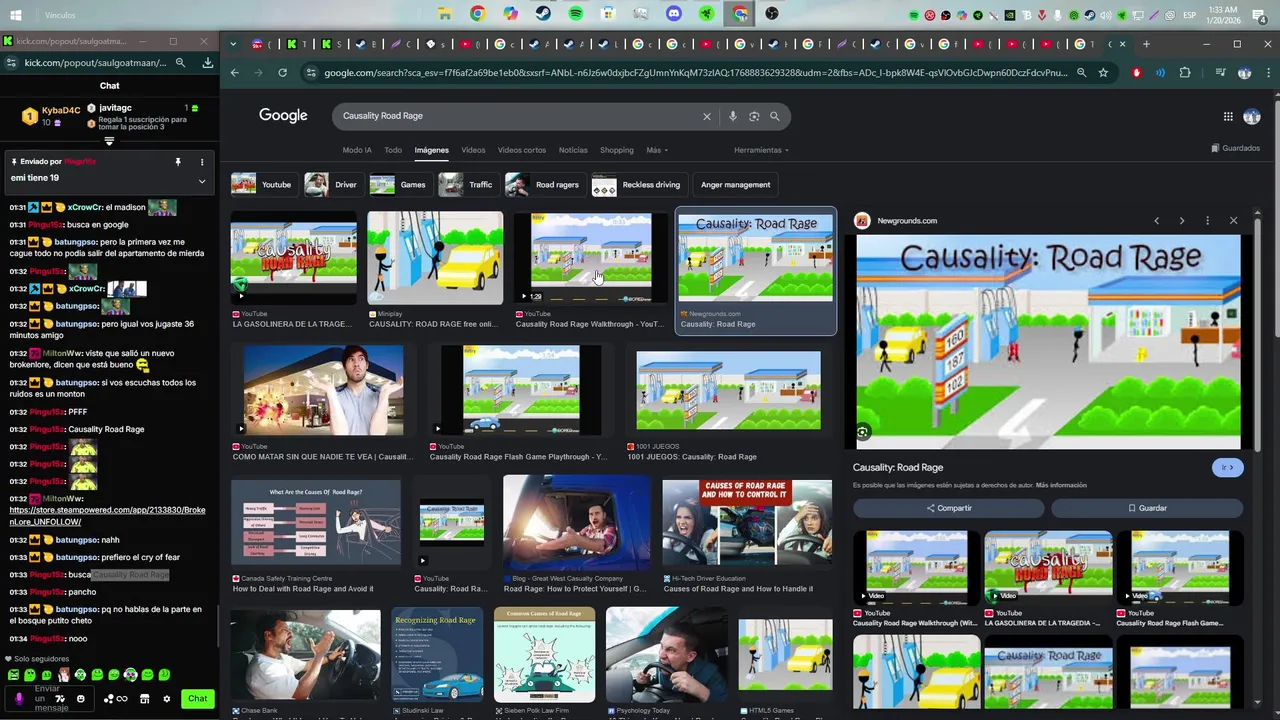
Task: Bookmark this page with the star icon
Action: point(1103,73)
